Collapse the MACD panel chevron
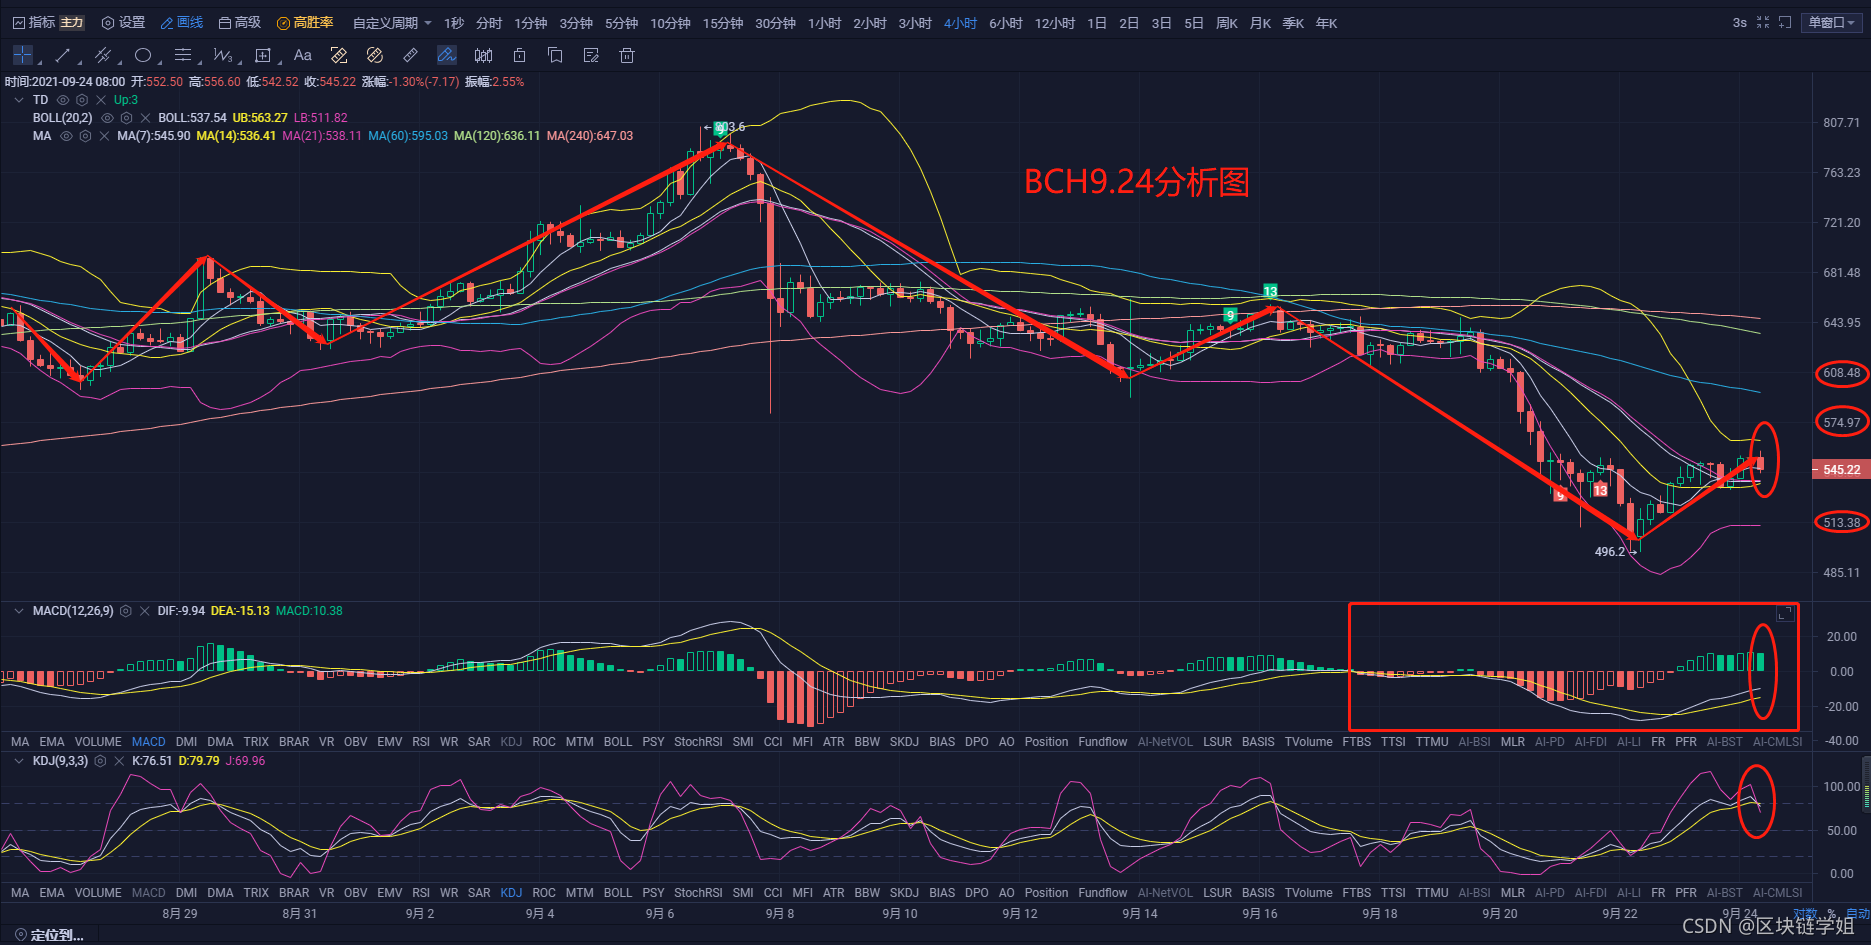Screen dimensions: 1871x945 (x=19, y=611)
